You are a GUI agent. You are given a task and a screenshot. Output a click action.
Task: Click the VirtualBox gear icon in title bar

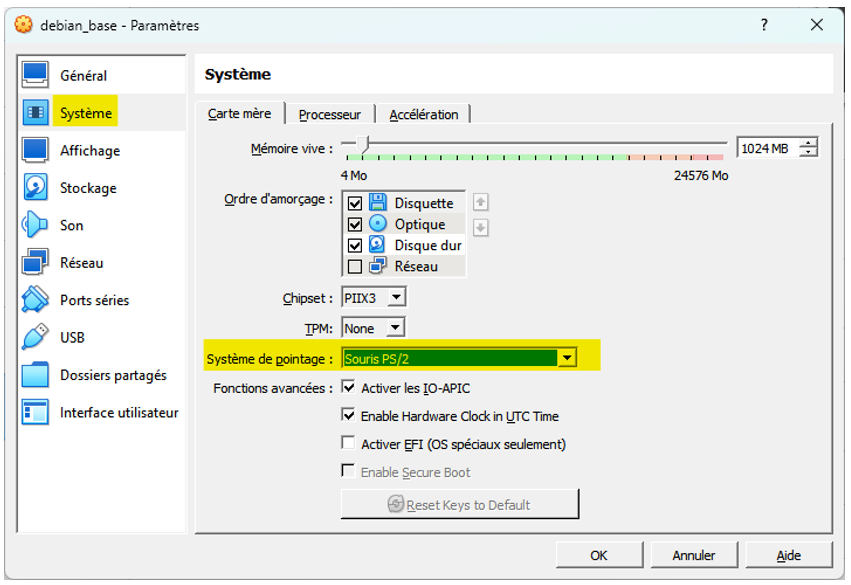coord(23,24)
